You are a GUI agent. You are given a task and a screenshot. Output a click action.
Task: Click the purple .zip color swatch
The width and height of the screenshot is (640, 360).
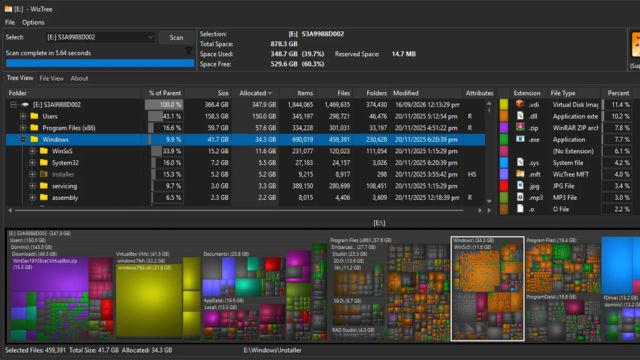click(504, 128)
